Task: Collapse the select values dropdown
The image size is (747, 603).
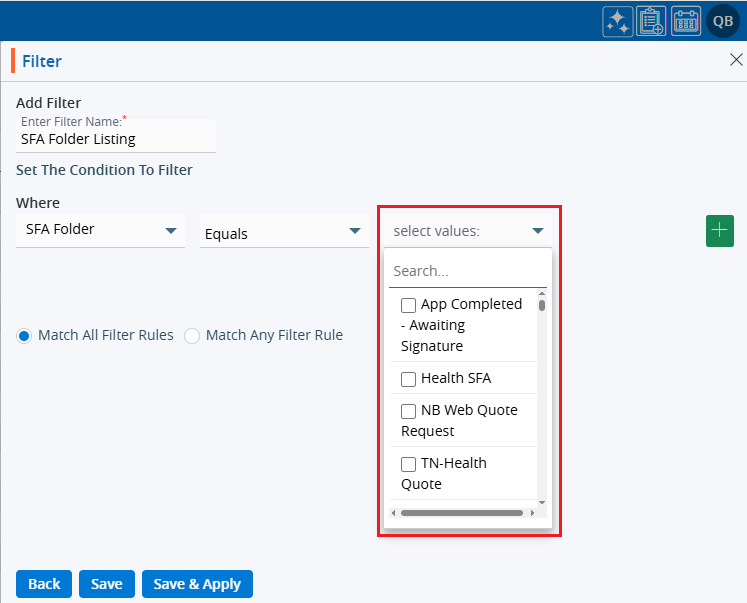Action: [538, 231]
